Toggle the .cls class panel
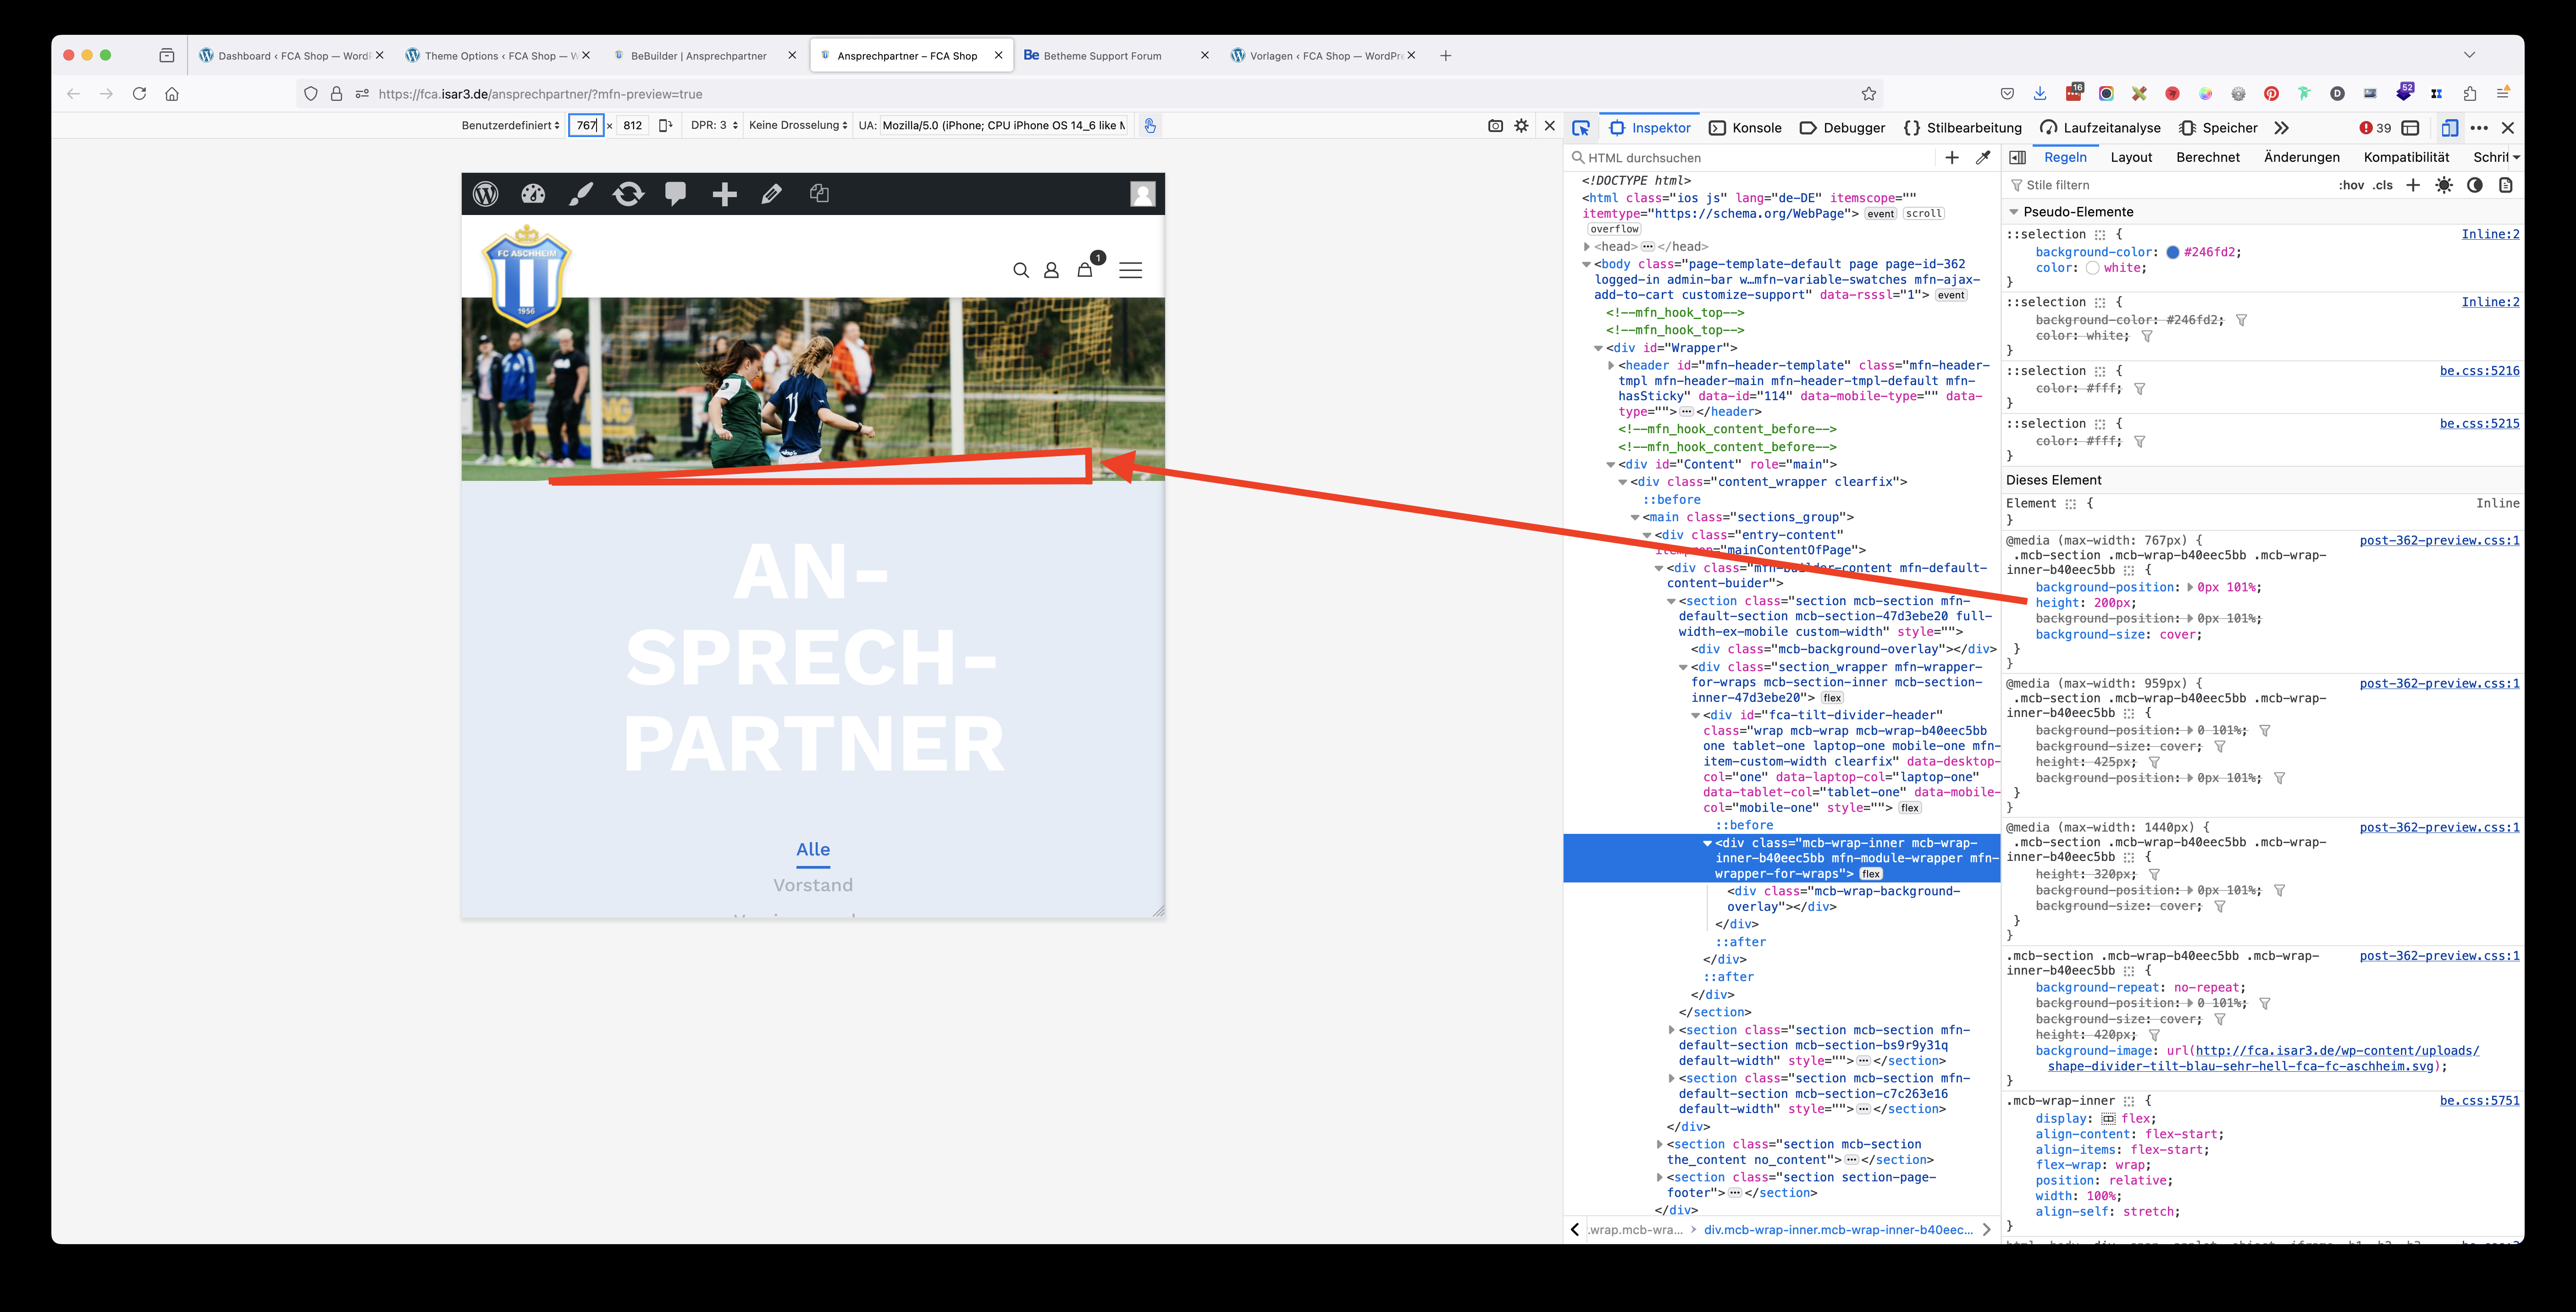Viewport: 2576px width, 1312px height. tap(2384, 185)
